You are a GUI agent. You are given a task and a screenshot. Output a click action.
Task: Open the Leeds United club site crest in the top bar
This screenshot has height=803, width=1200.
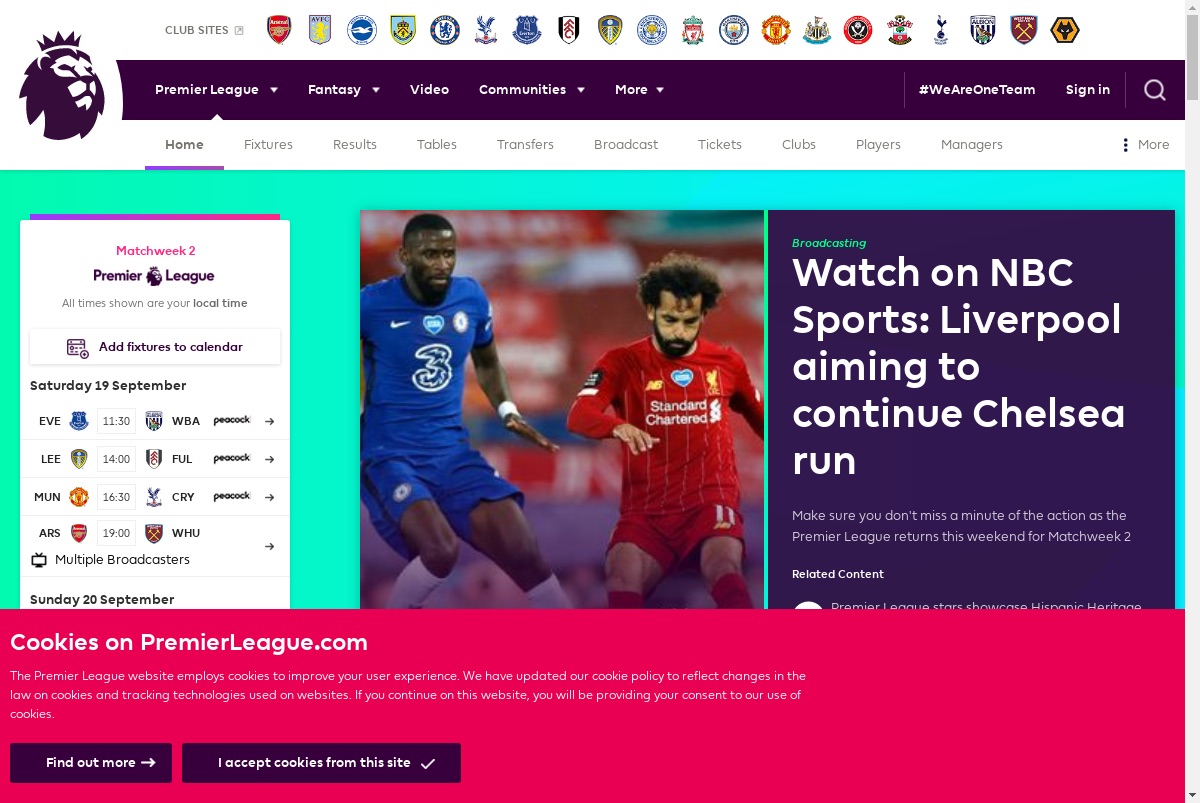point(610,30)
